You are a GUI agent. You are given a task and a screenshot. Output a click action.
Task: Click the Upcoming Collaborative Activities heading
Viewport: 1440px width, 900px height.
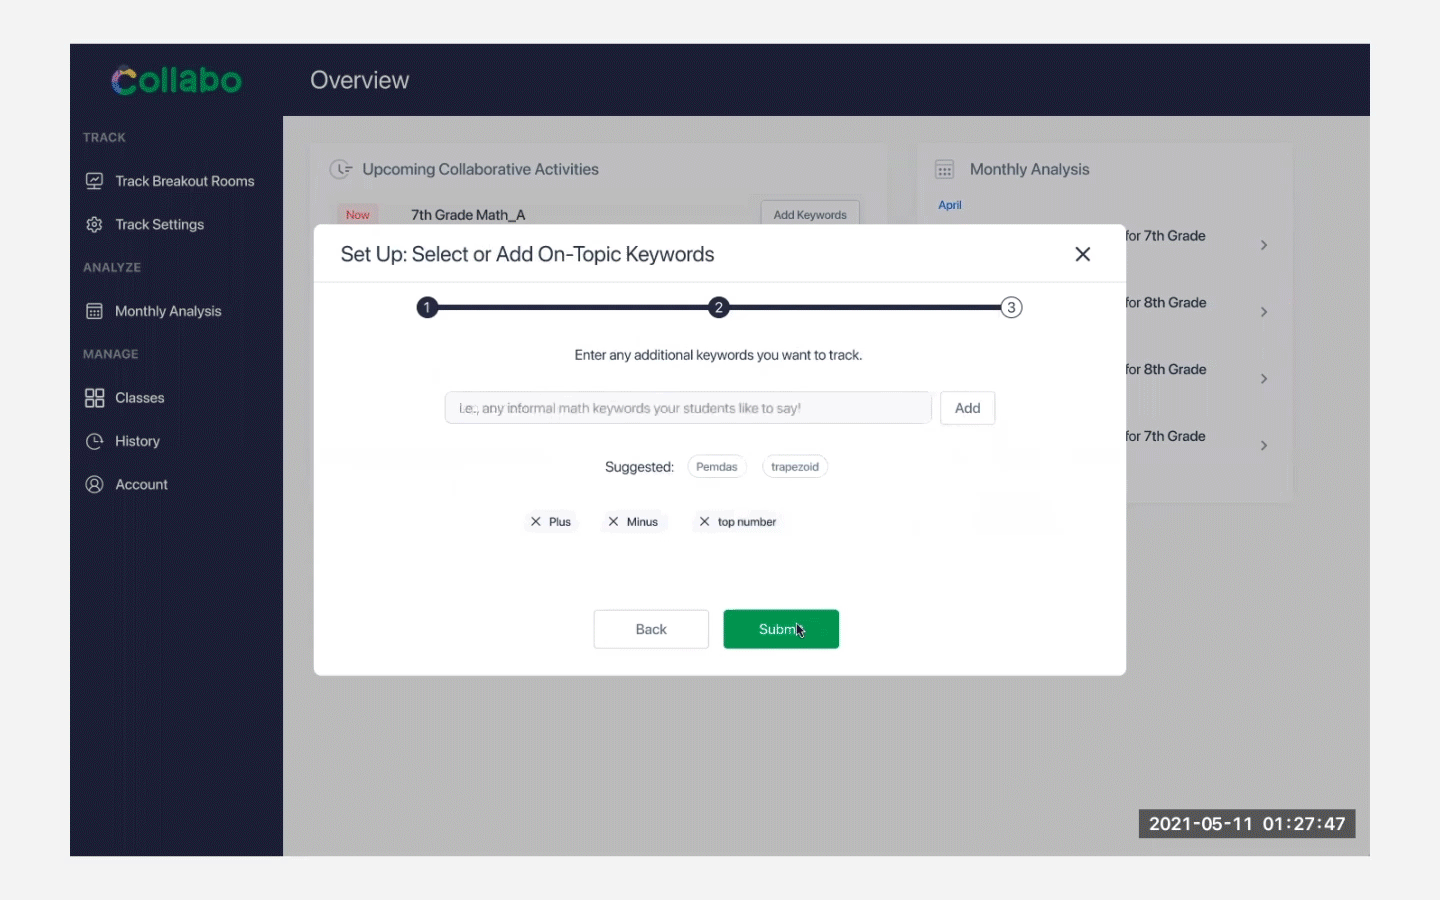tap(480, 169)
